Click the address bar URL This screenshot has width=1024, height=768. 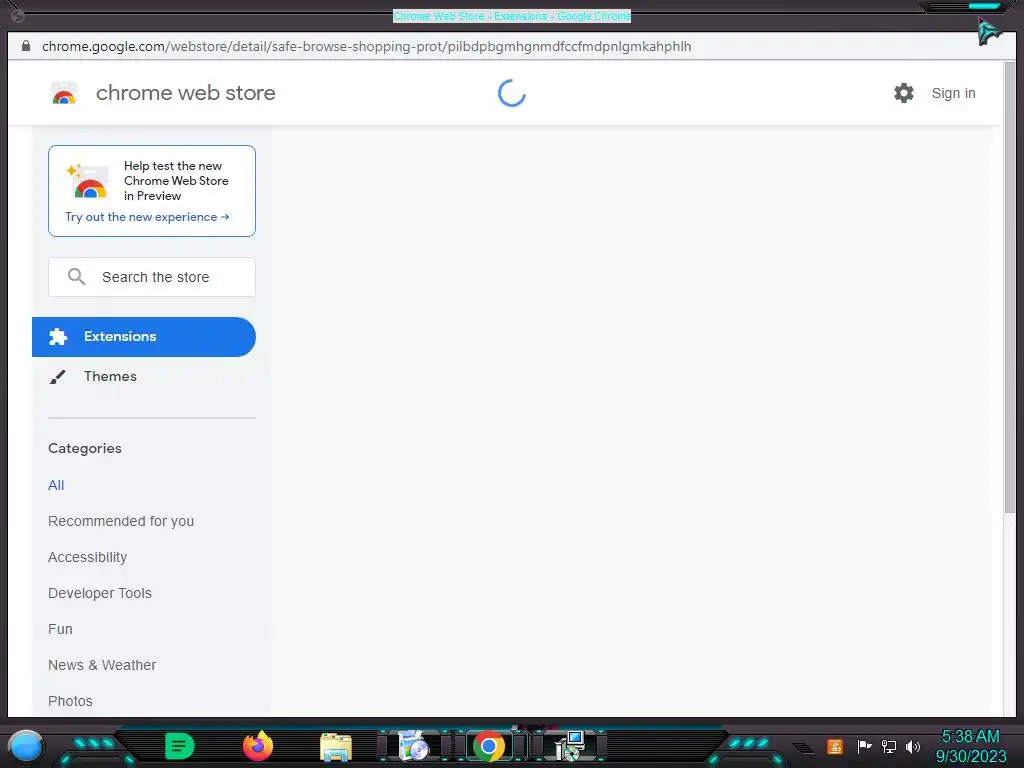(366, 46)
